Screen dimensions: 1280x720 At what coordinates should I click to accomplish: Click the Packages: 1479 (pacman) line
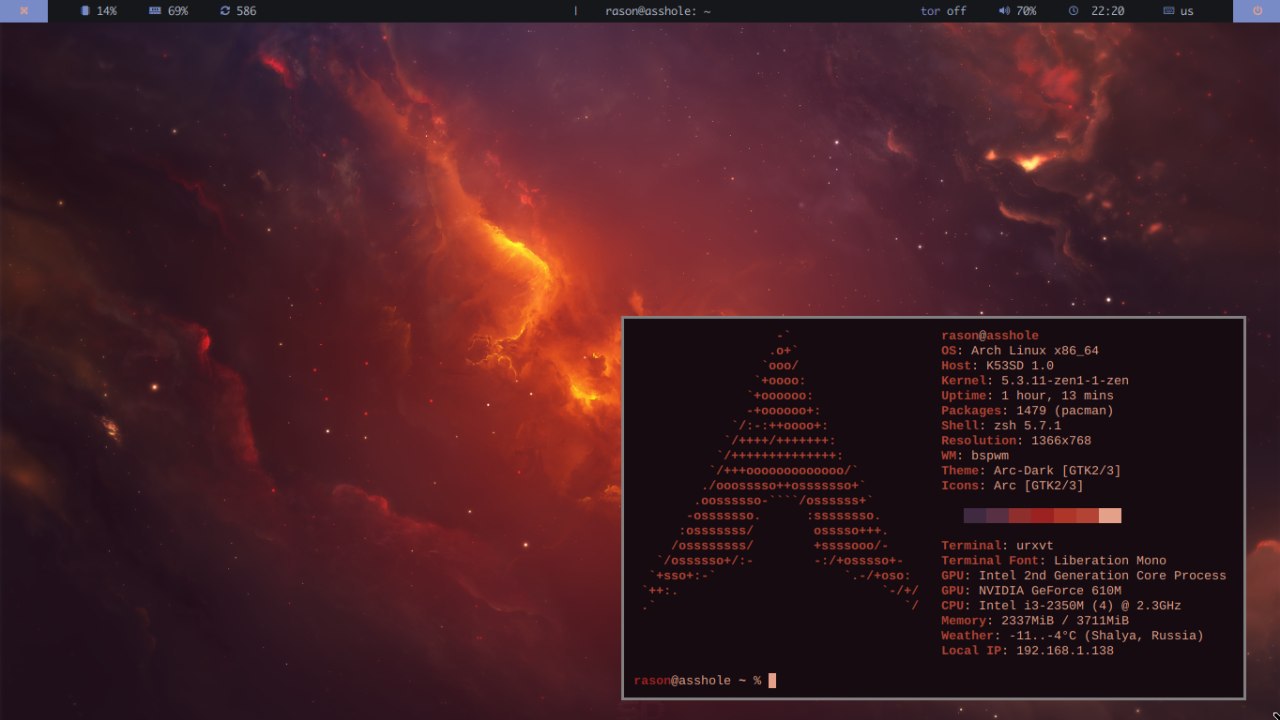[1027, 411]
